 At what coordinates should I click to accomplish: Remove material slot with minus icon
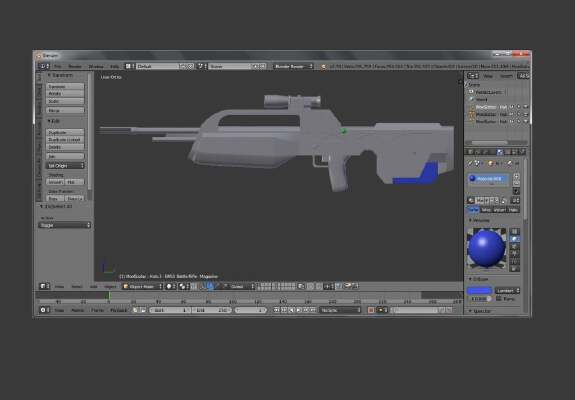(x=516, y=183)
